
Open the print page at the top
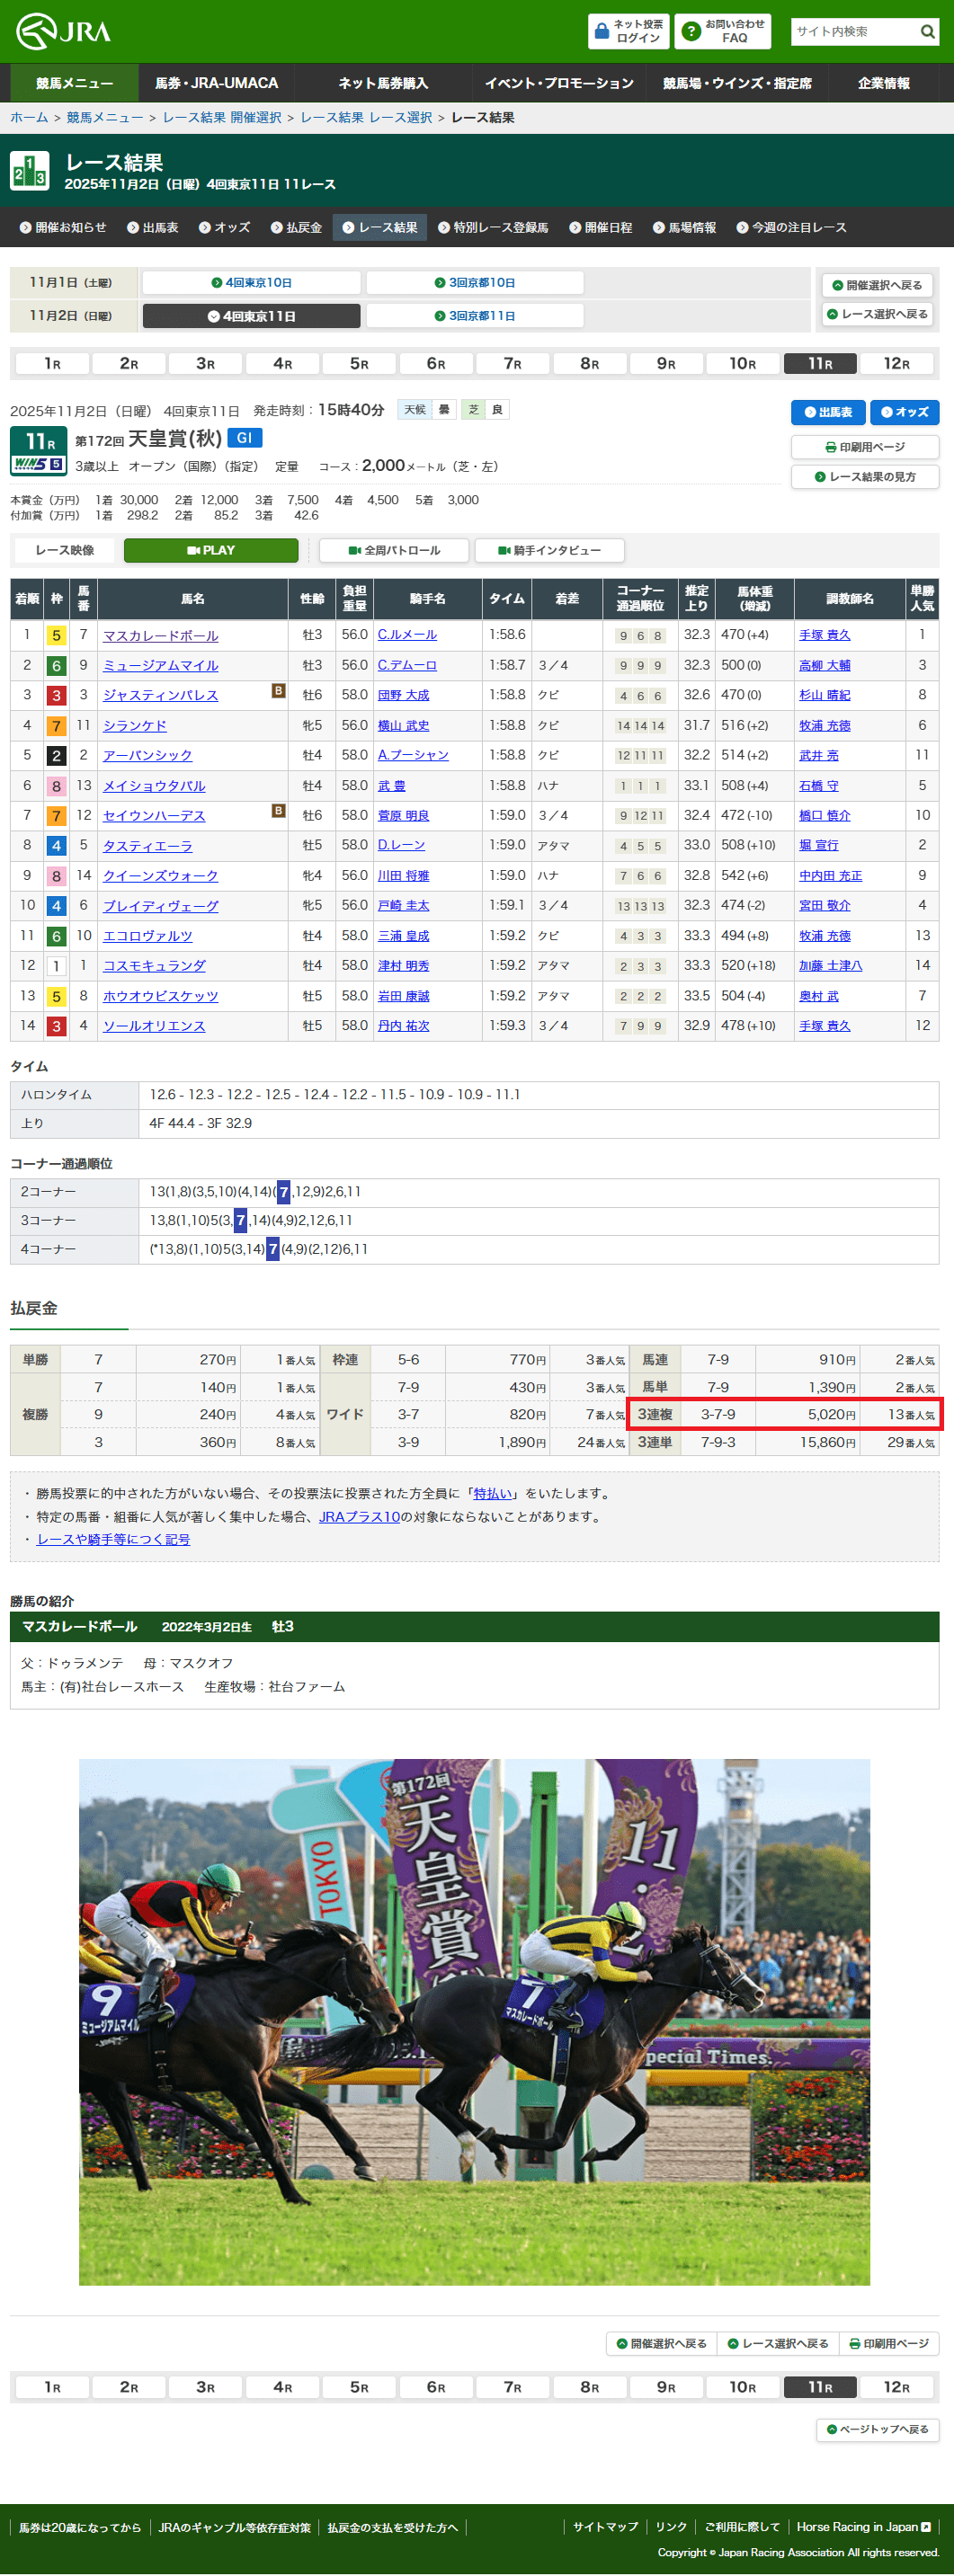pos(864,447)
